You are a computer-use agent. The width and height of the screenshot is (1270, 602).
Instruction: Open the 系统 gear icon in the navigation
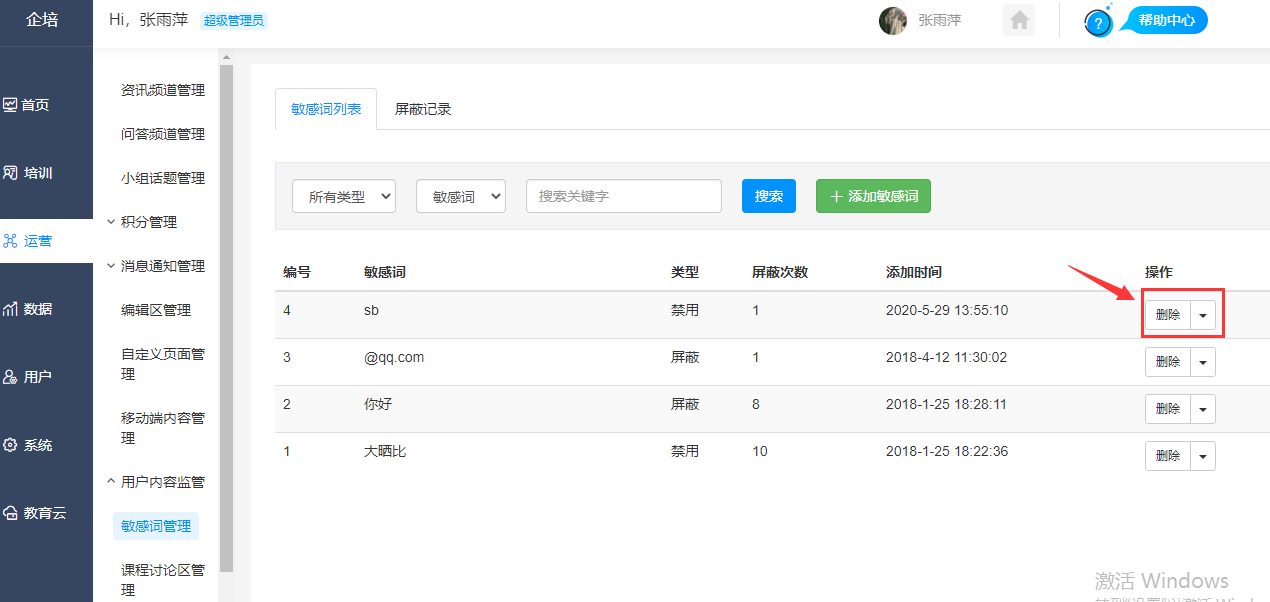[x=10, y=444]
